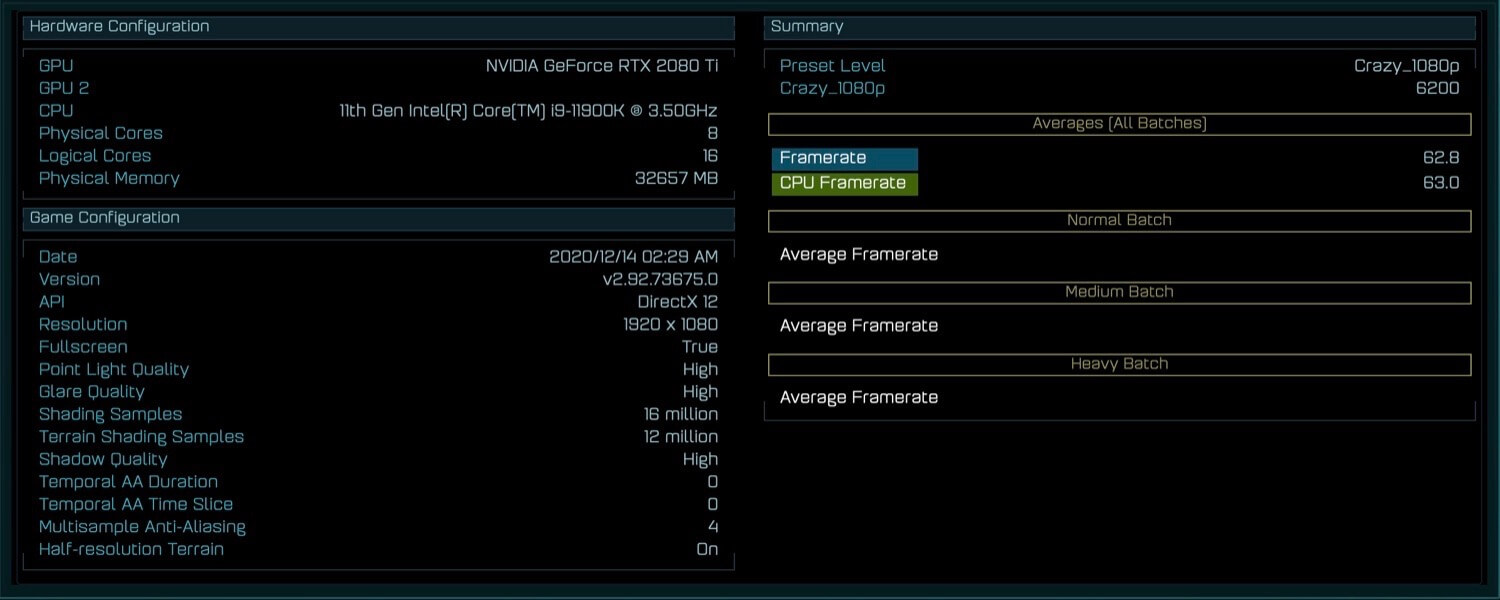Screen dimensions: 1500x600
Task: Click the Temporal AA Time Slice label
Action: pyautogui.click(x=136, y=504)
